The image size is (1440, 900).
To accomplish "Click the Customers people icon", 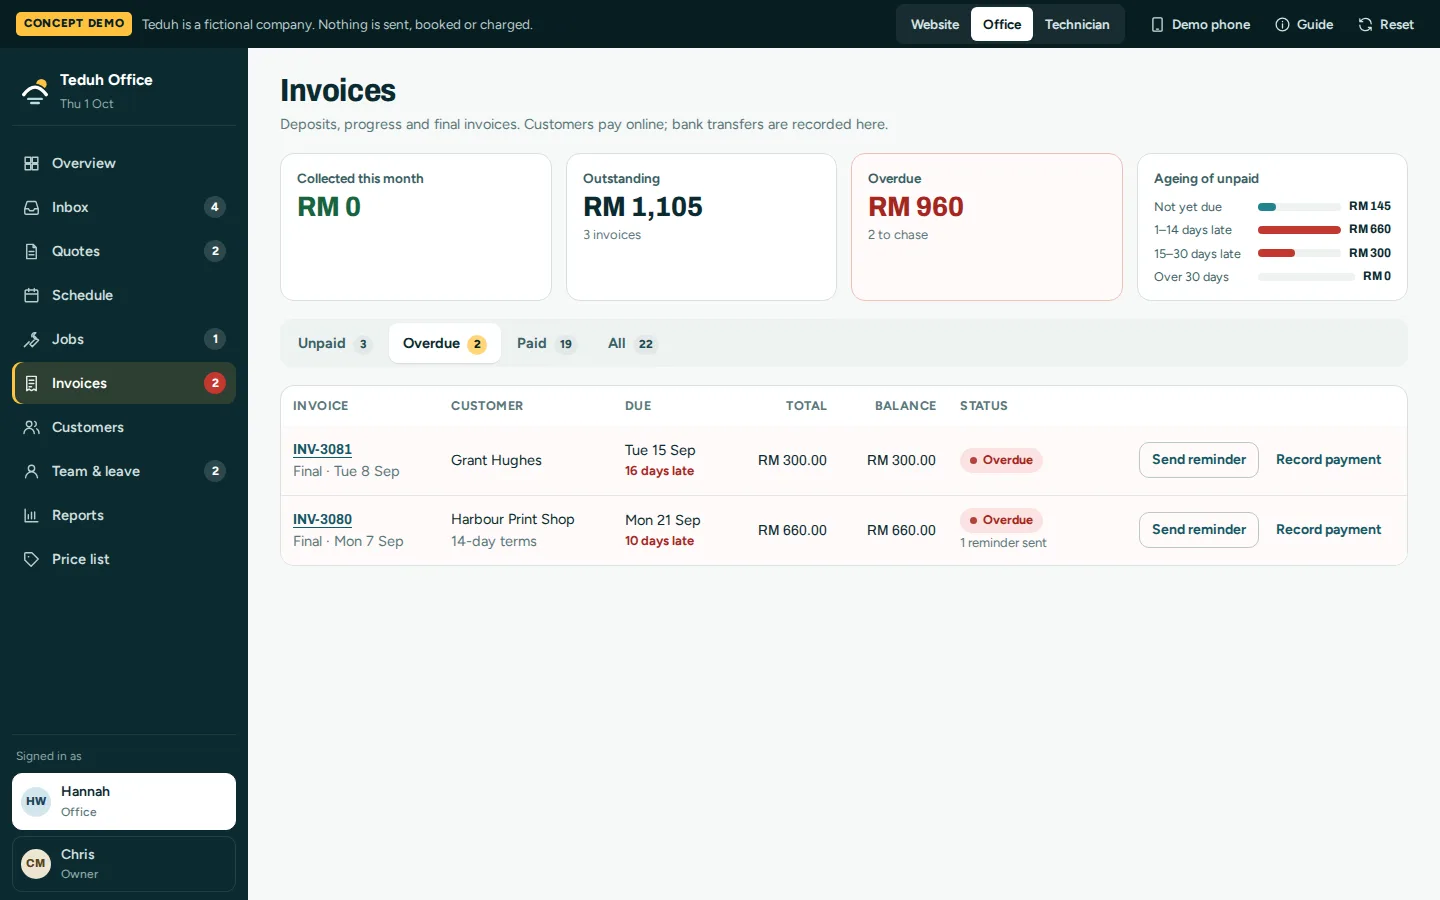I will click(x=32, y=427).
